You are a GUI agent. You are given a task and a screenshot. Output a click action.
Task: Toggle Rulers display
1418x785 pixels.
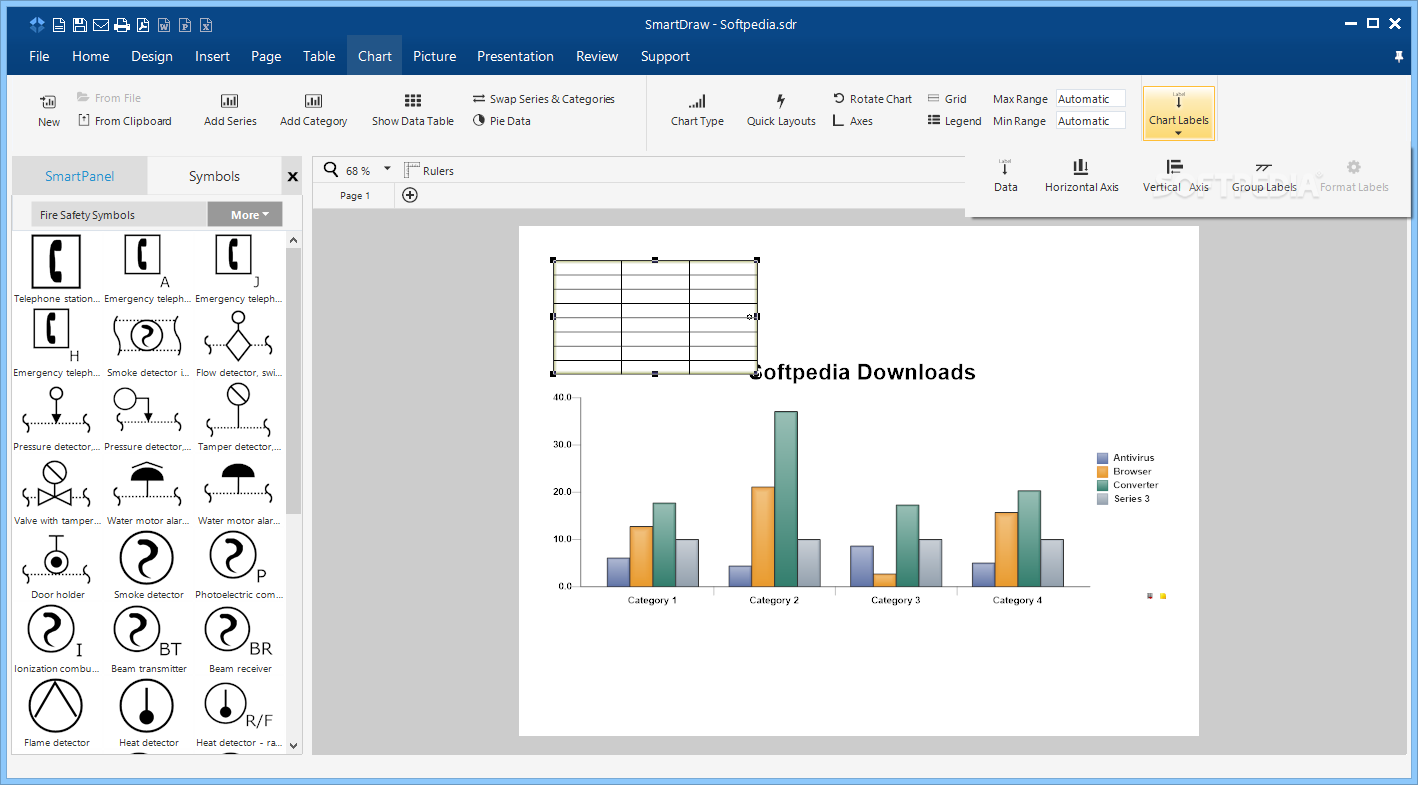[x=429, y=171]
